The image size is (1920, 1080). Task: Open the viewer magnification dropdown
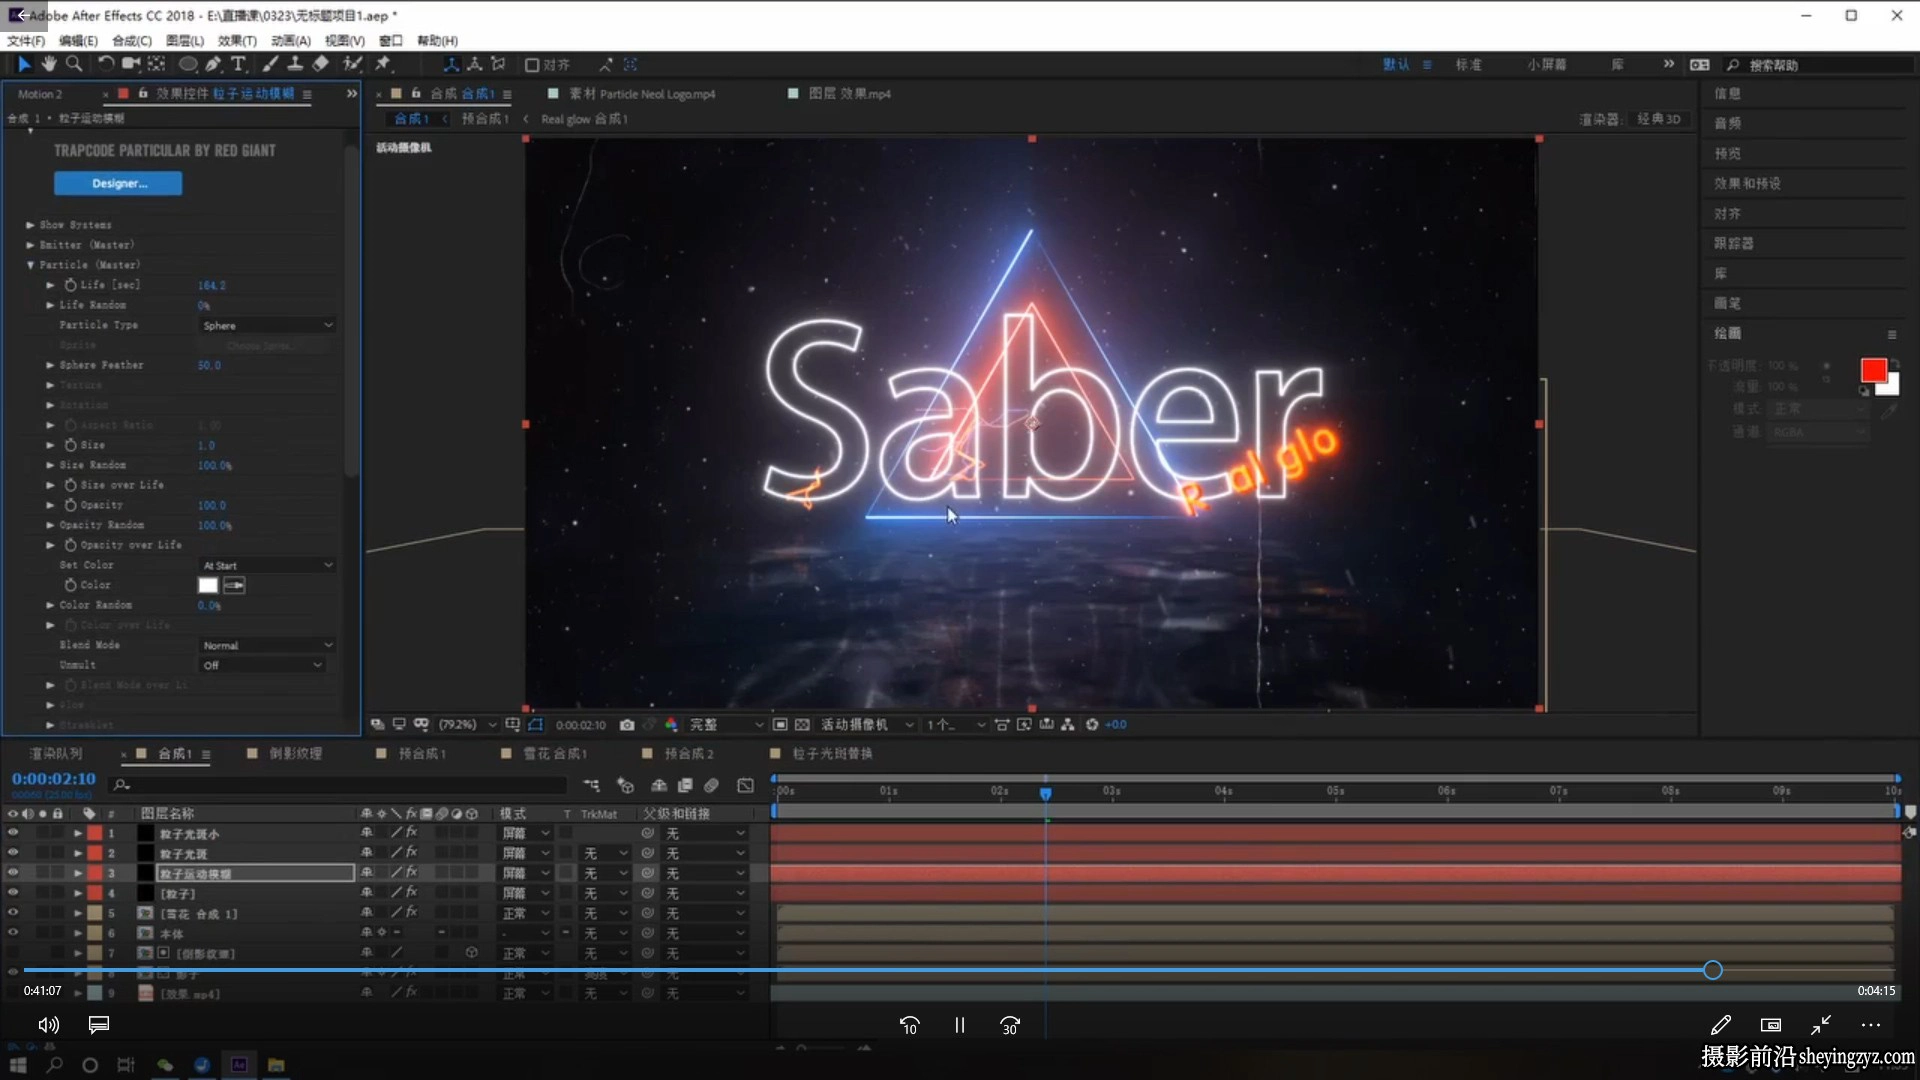pos(467,725)
